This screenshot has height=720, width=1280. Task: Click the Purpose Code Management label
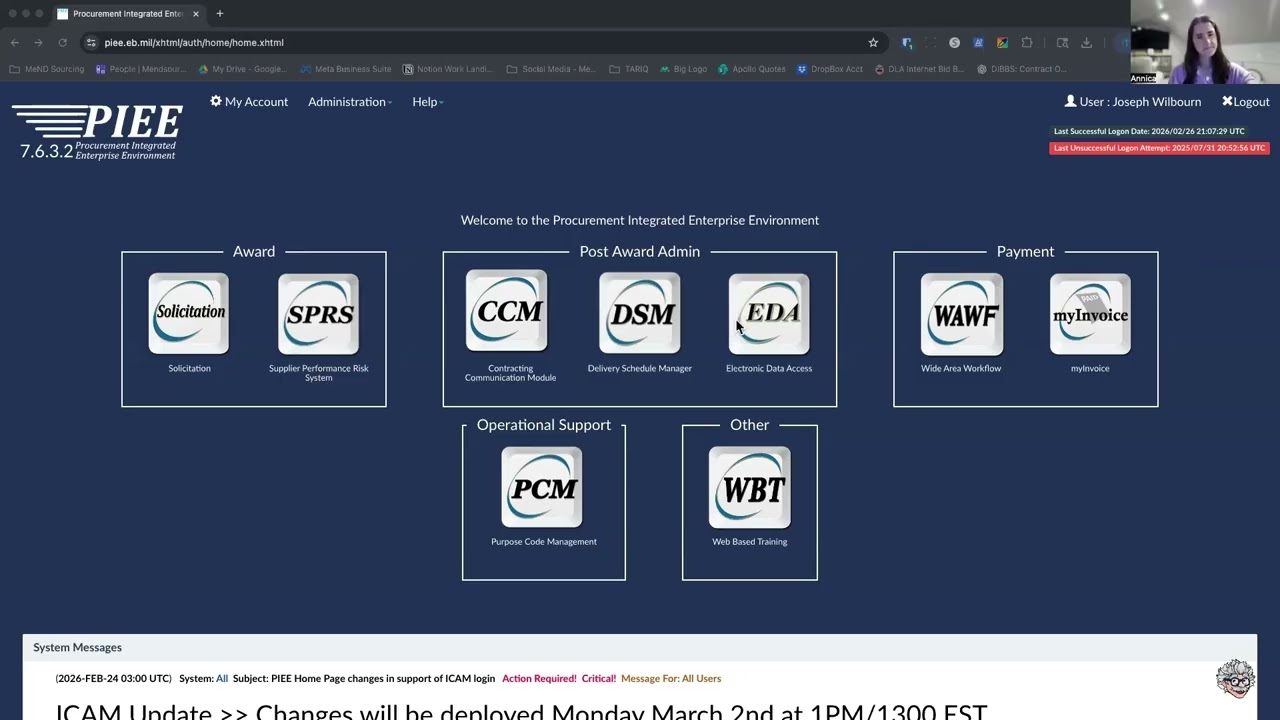544,542
